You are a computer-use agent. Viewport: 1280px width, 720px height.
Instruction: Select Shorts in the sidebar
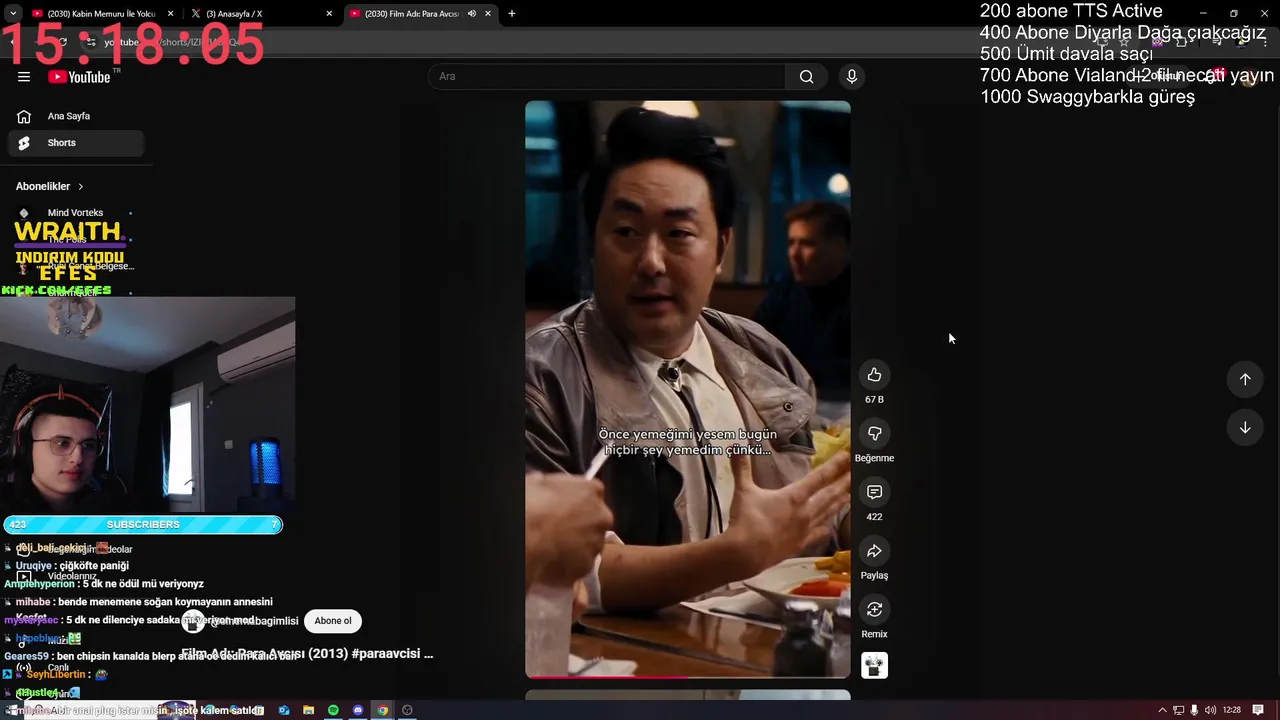coord(76,143)
